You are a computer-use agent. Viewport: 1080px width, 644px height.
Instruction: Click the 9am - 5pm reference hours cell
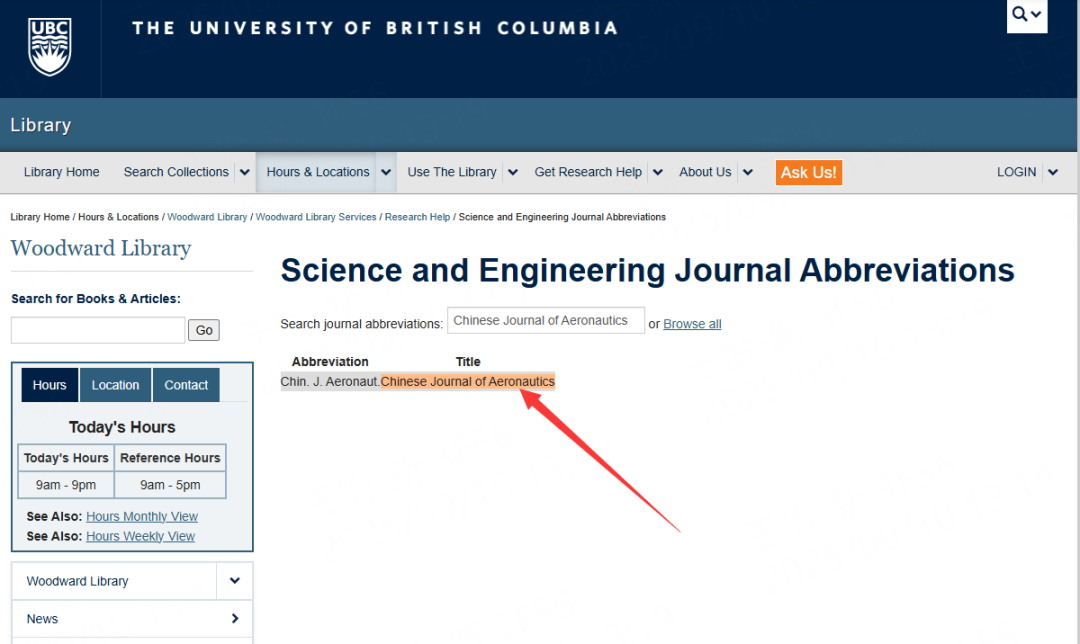[x=170, y=485]
